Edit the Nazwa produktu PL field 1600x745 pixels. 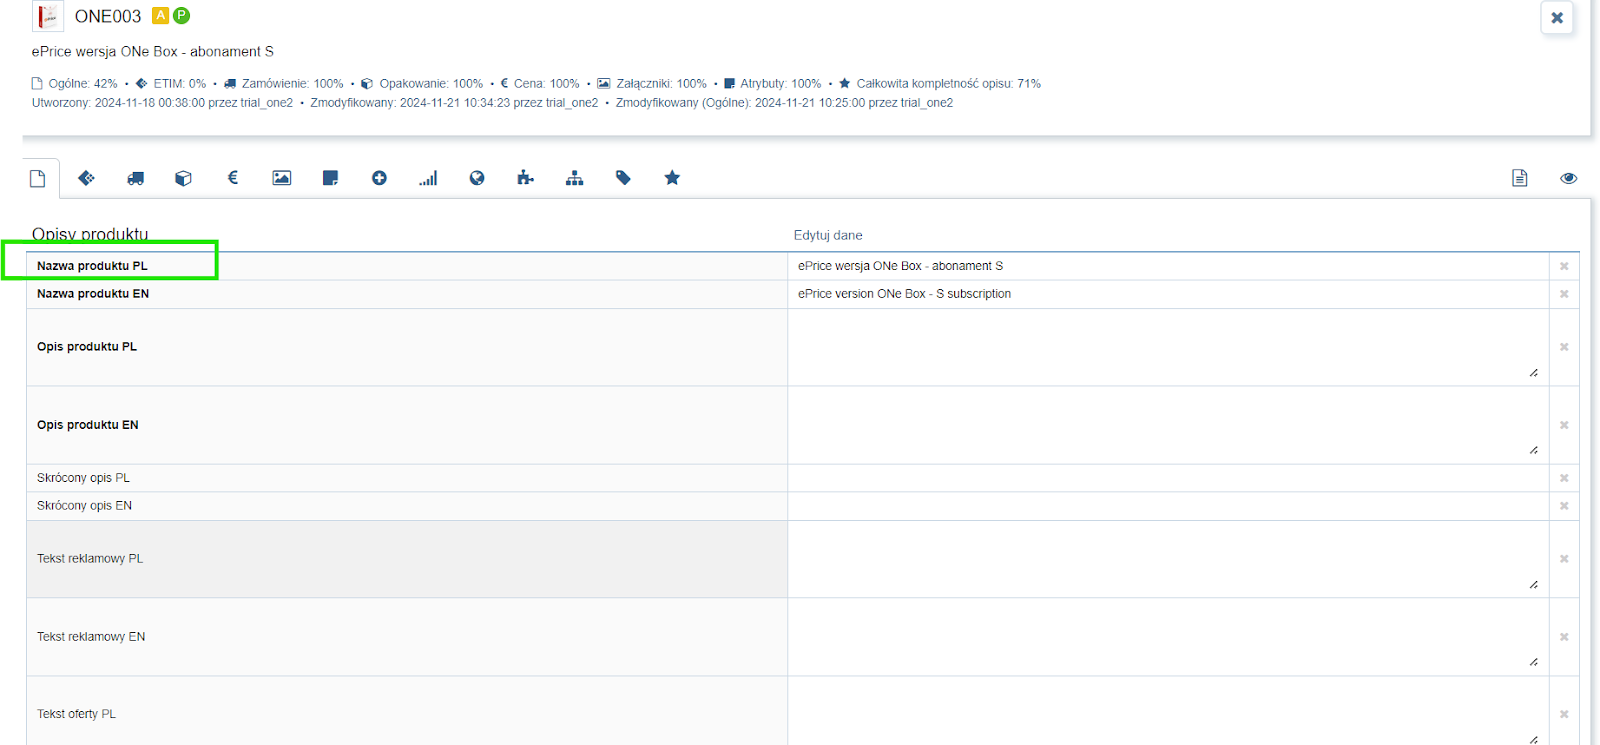[x=1168, y=266]
